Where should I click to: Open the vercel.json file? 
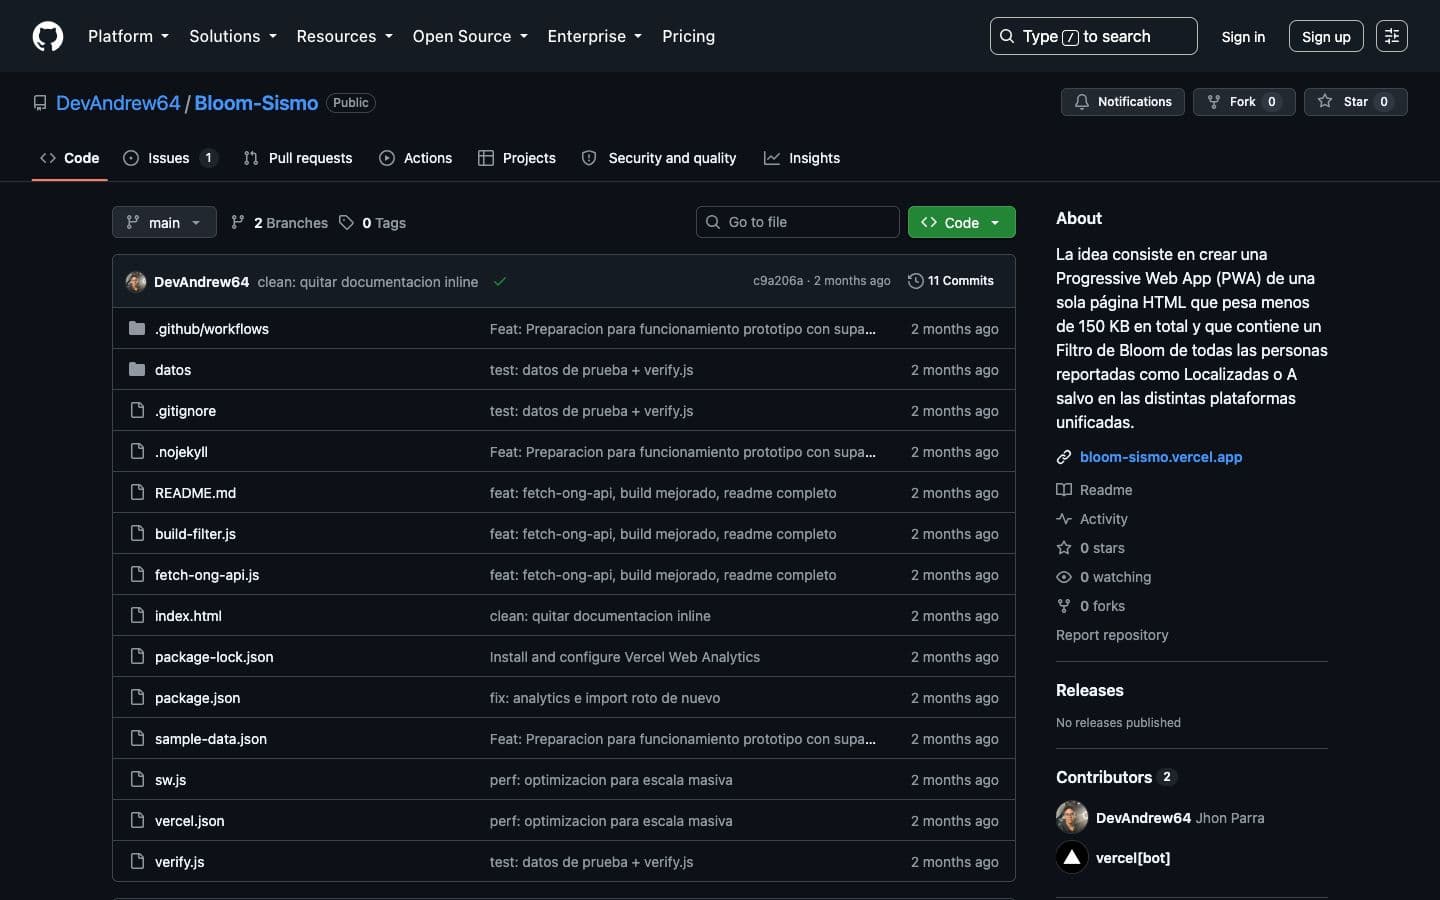click(x=189, y=821)
